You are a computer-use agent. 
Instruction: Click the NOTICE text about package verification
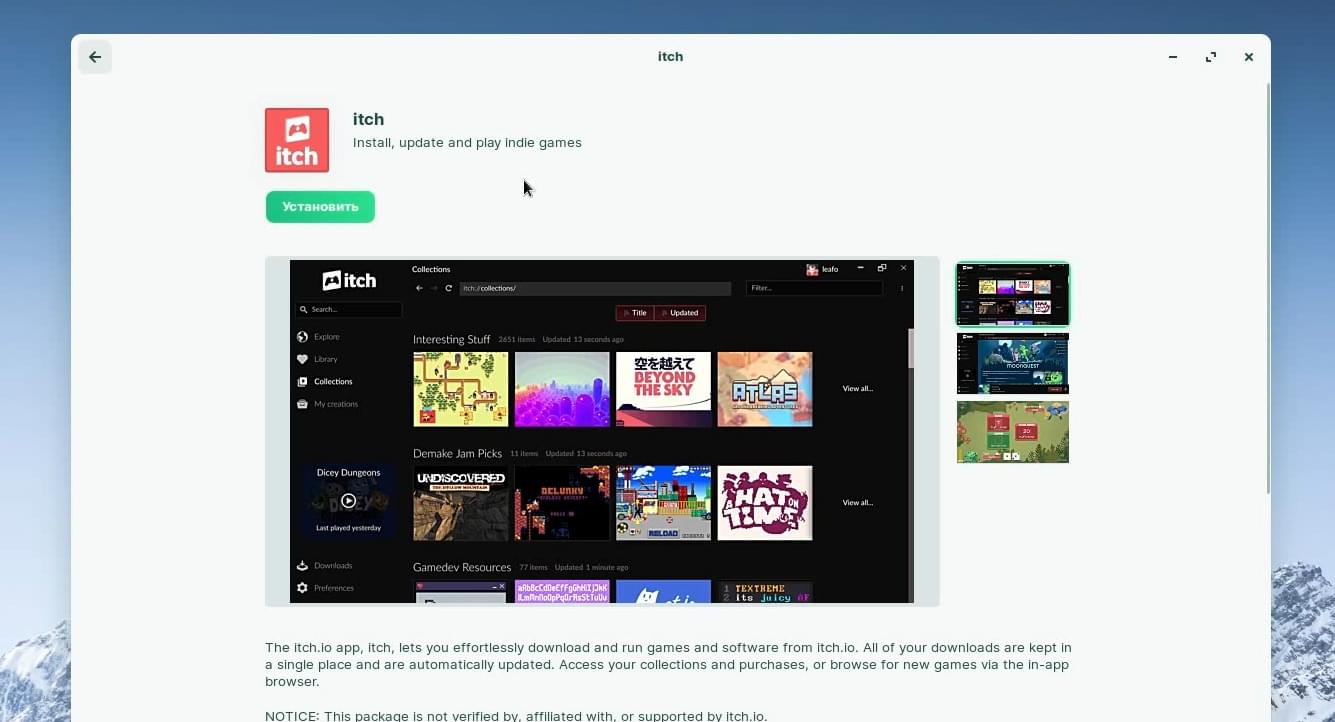[x=516, y=716]
